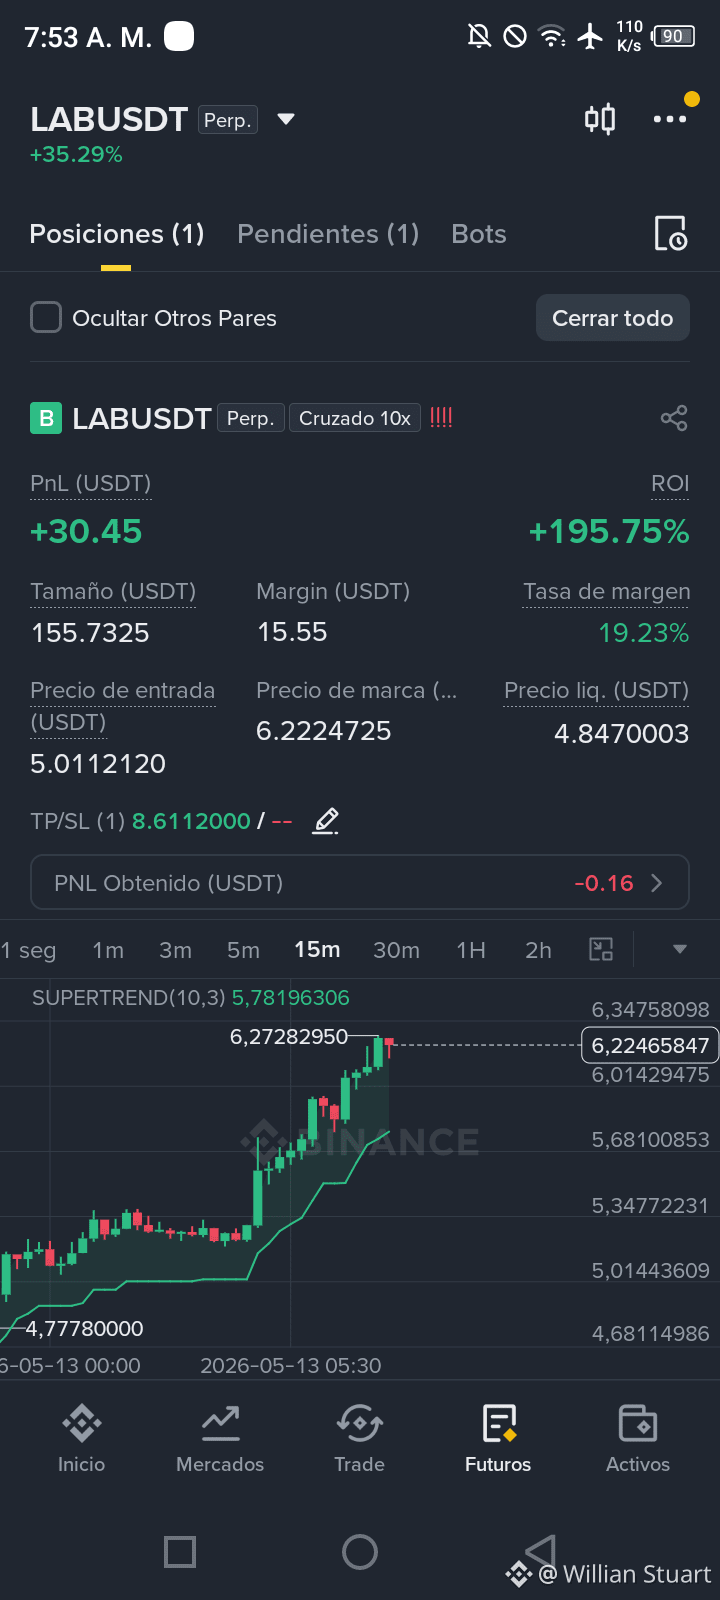Image resolution: width=720 pixels, height=1600 pixels.
Task: Select the 1H chart interval
Action: coord(471,950)
